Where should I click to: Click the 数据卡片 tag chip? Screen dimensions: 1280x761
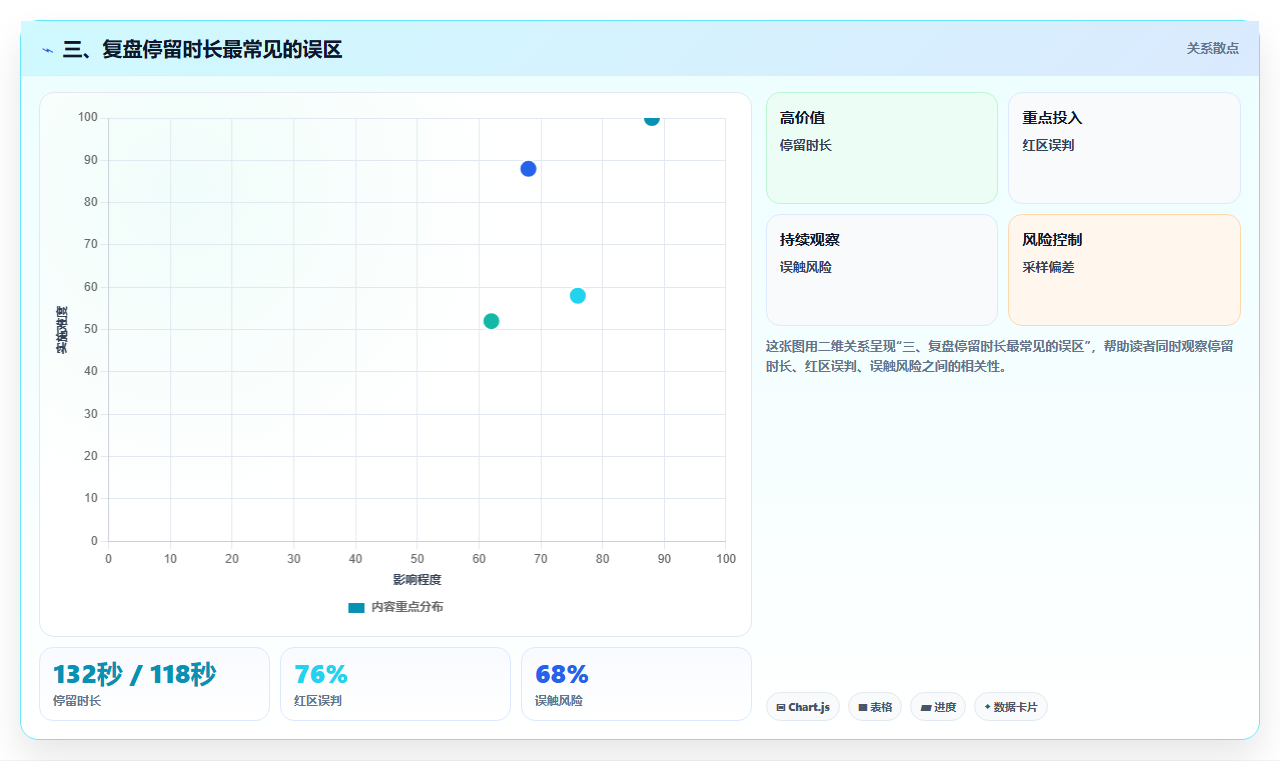click(x=1011, y=707)
